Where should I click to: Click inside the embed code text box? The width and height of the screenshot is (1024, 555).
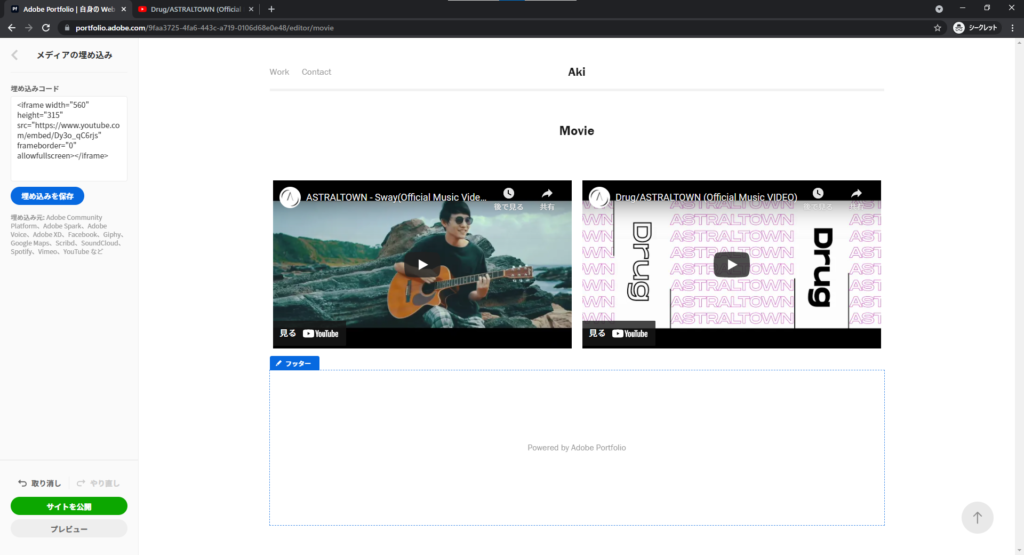coord(69,138)
